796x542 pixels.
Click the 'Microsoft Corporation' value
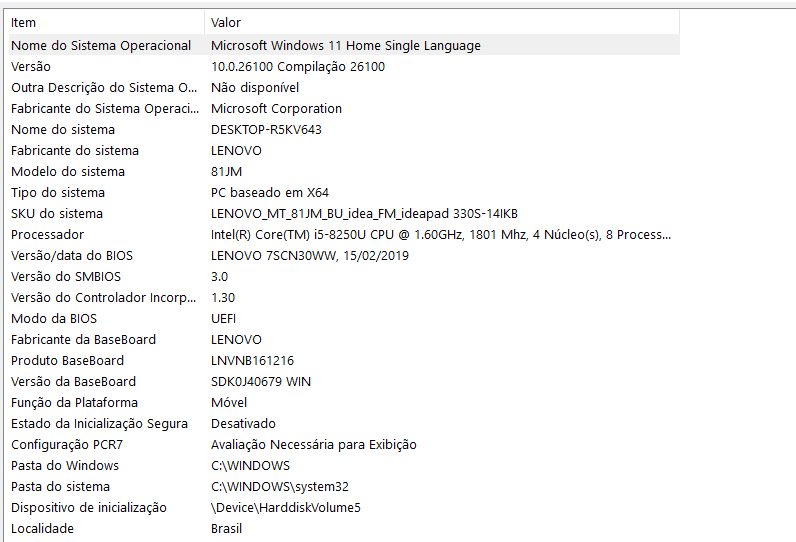click(x=277, y=109)
